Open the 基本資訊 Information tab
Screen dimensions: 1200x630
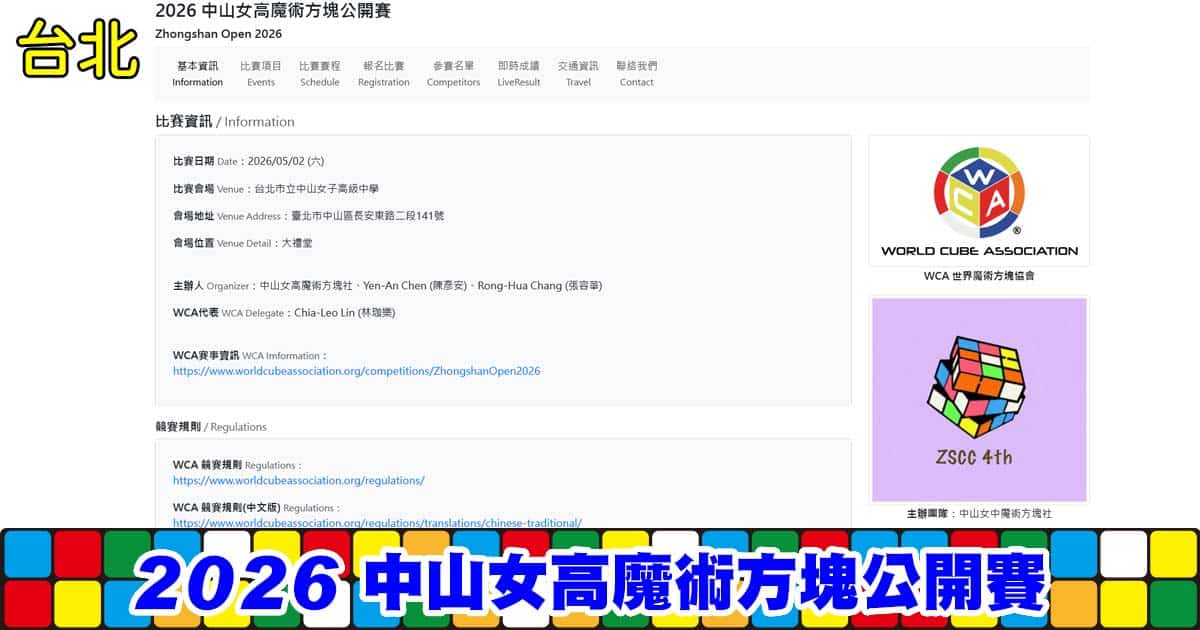point(197,74)
